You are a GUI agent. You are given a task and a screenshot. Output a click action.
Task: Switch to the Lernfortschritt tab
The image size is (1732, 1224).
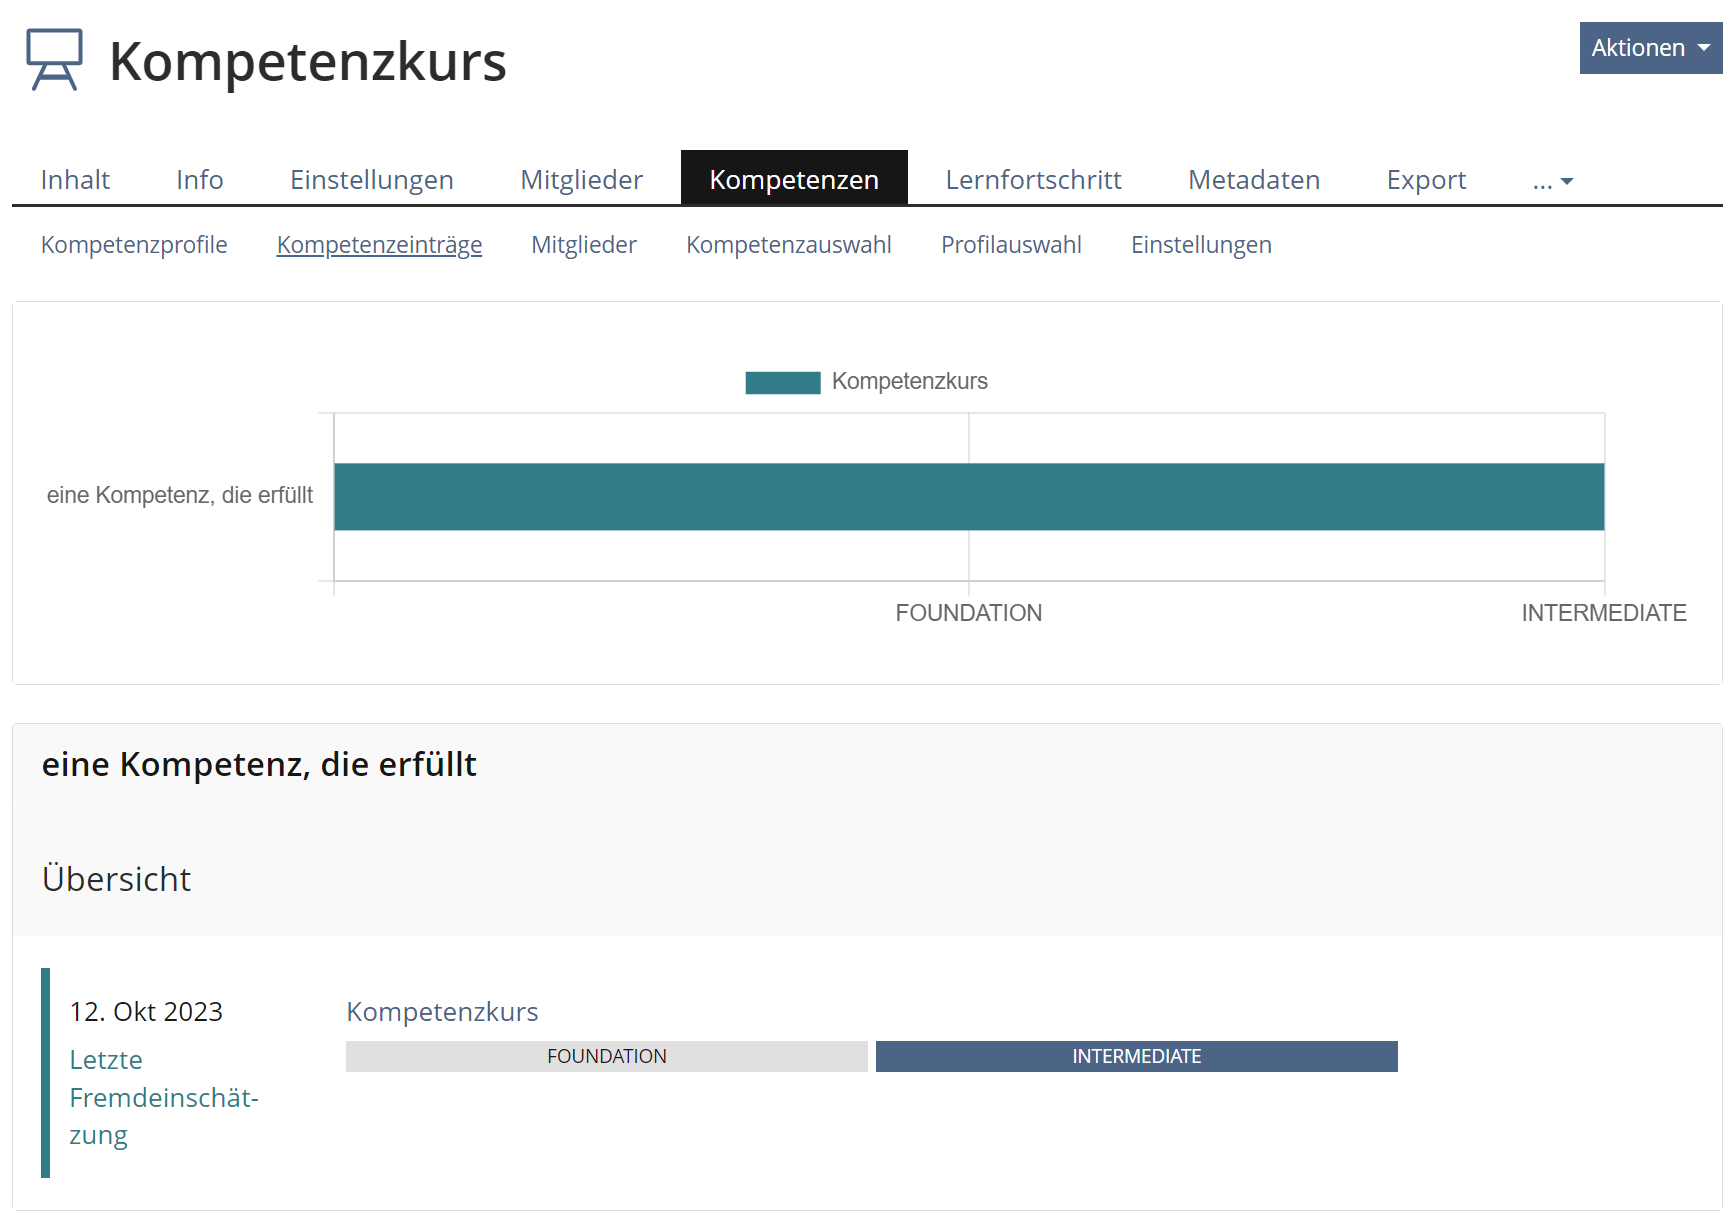point(1033,180)
